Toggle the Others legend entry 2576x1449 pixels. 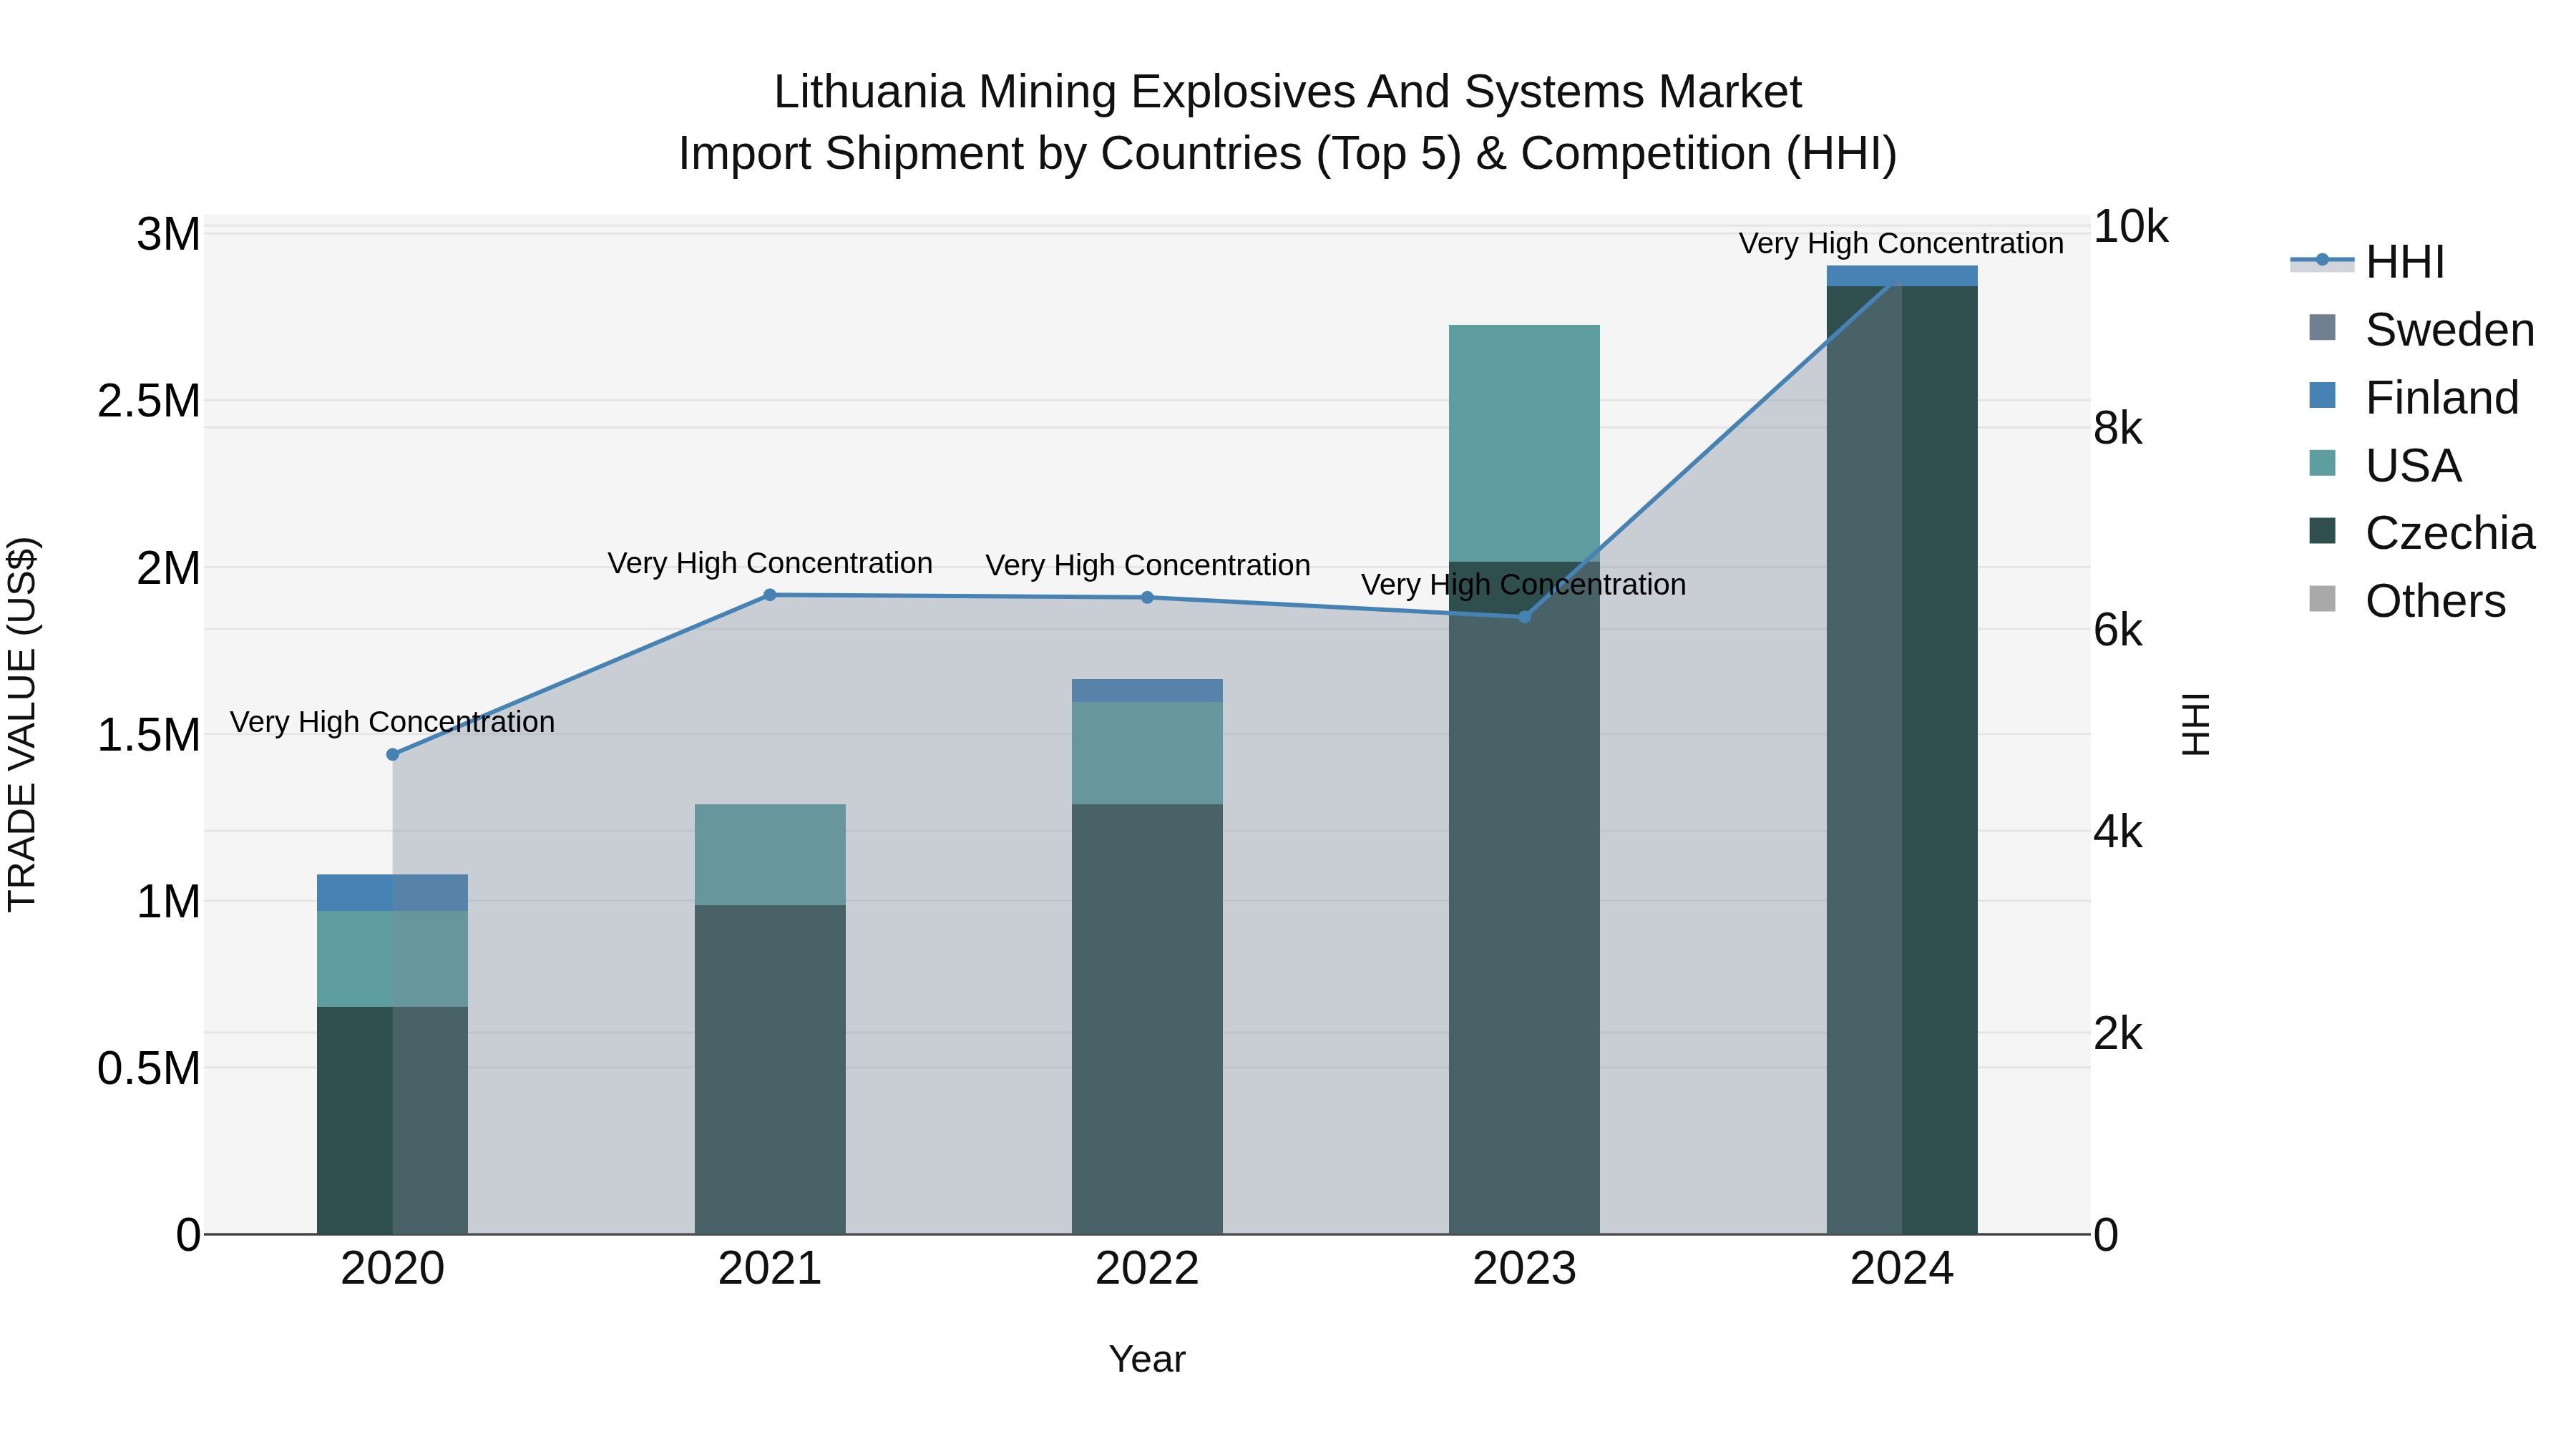pyautogui.click(x=2407, y=600)
